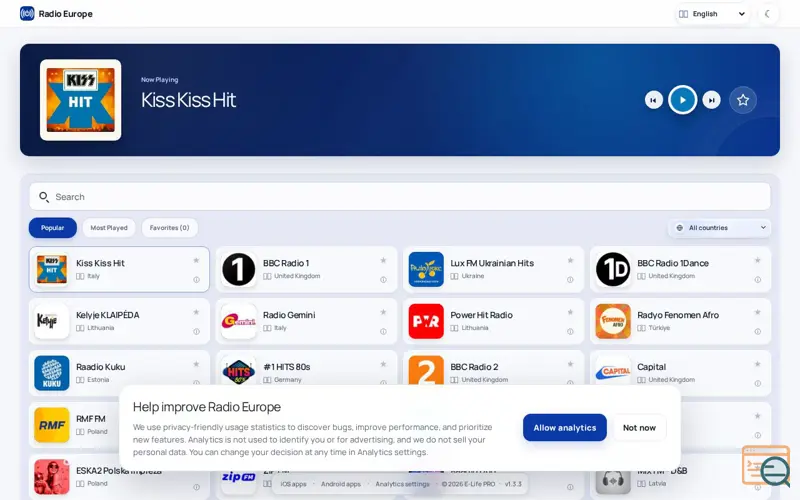Click the BBC Radio 1Dance logo
Image resolution: width=800 pixels, height=500 pixels.
[x=613, y=269]
